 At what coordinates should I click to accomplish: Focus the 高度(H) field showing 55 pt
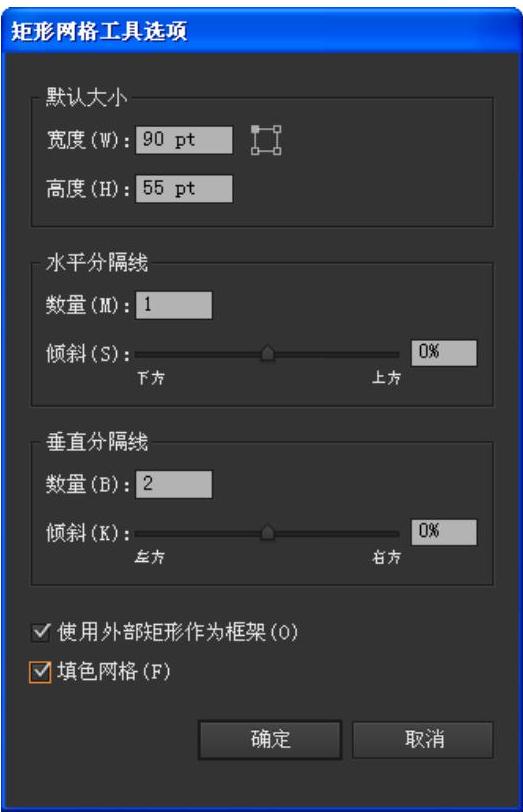pyautogui.click(x=184, y=188)
